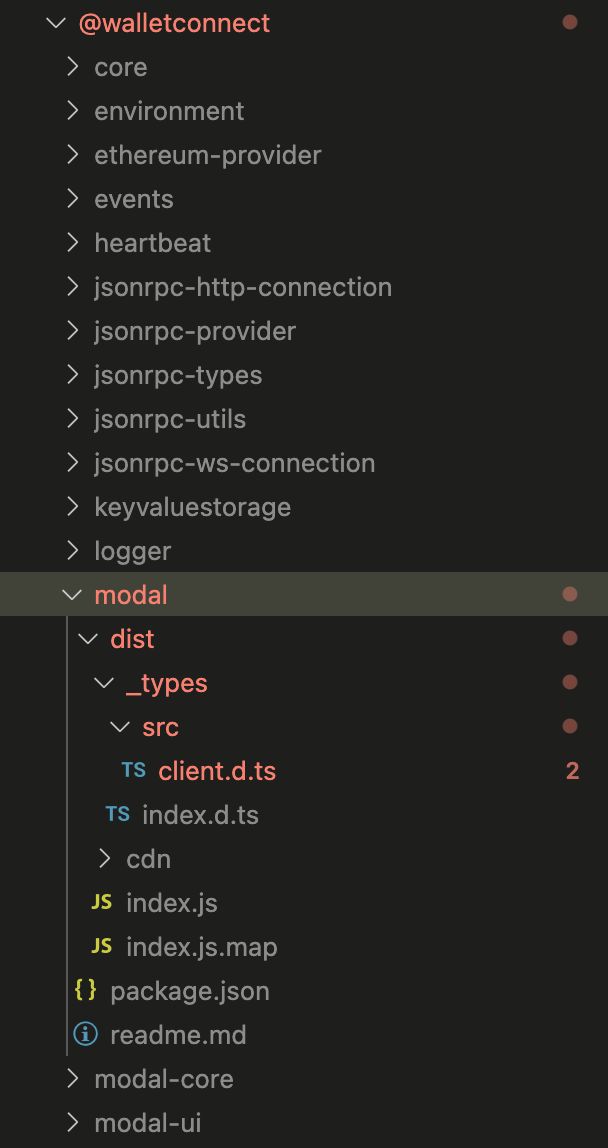
Task: Click the error dot on the @walletconnect row
Action: click(x=570, y=22)
